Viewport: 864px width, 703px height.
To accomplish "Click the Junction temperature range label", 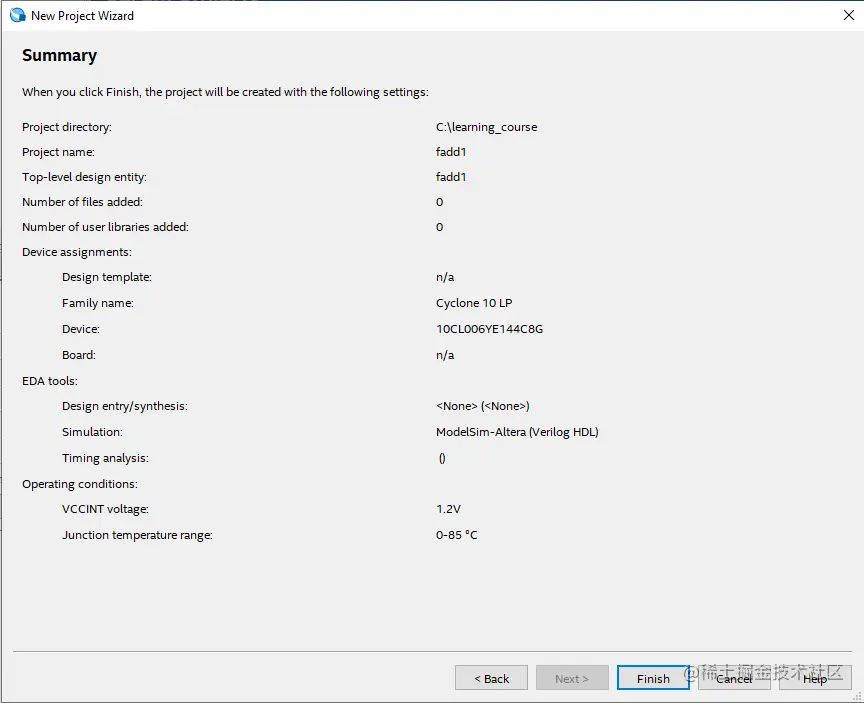I will 137,535.
